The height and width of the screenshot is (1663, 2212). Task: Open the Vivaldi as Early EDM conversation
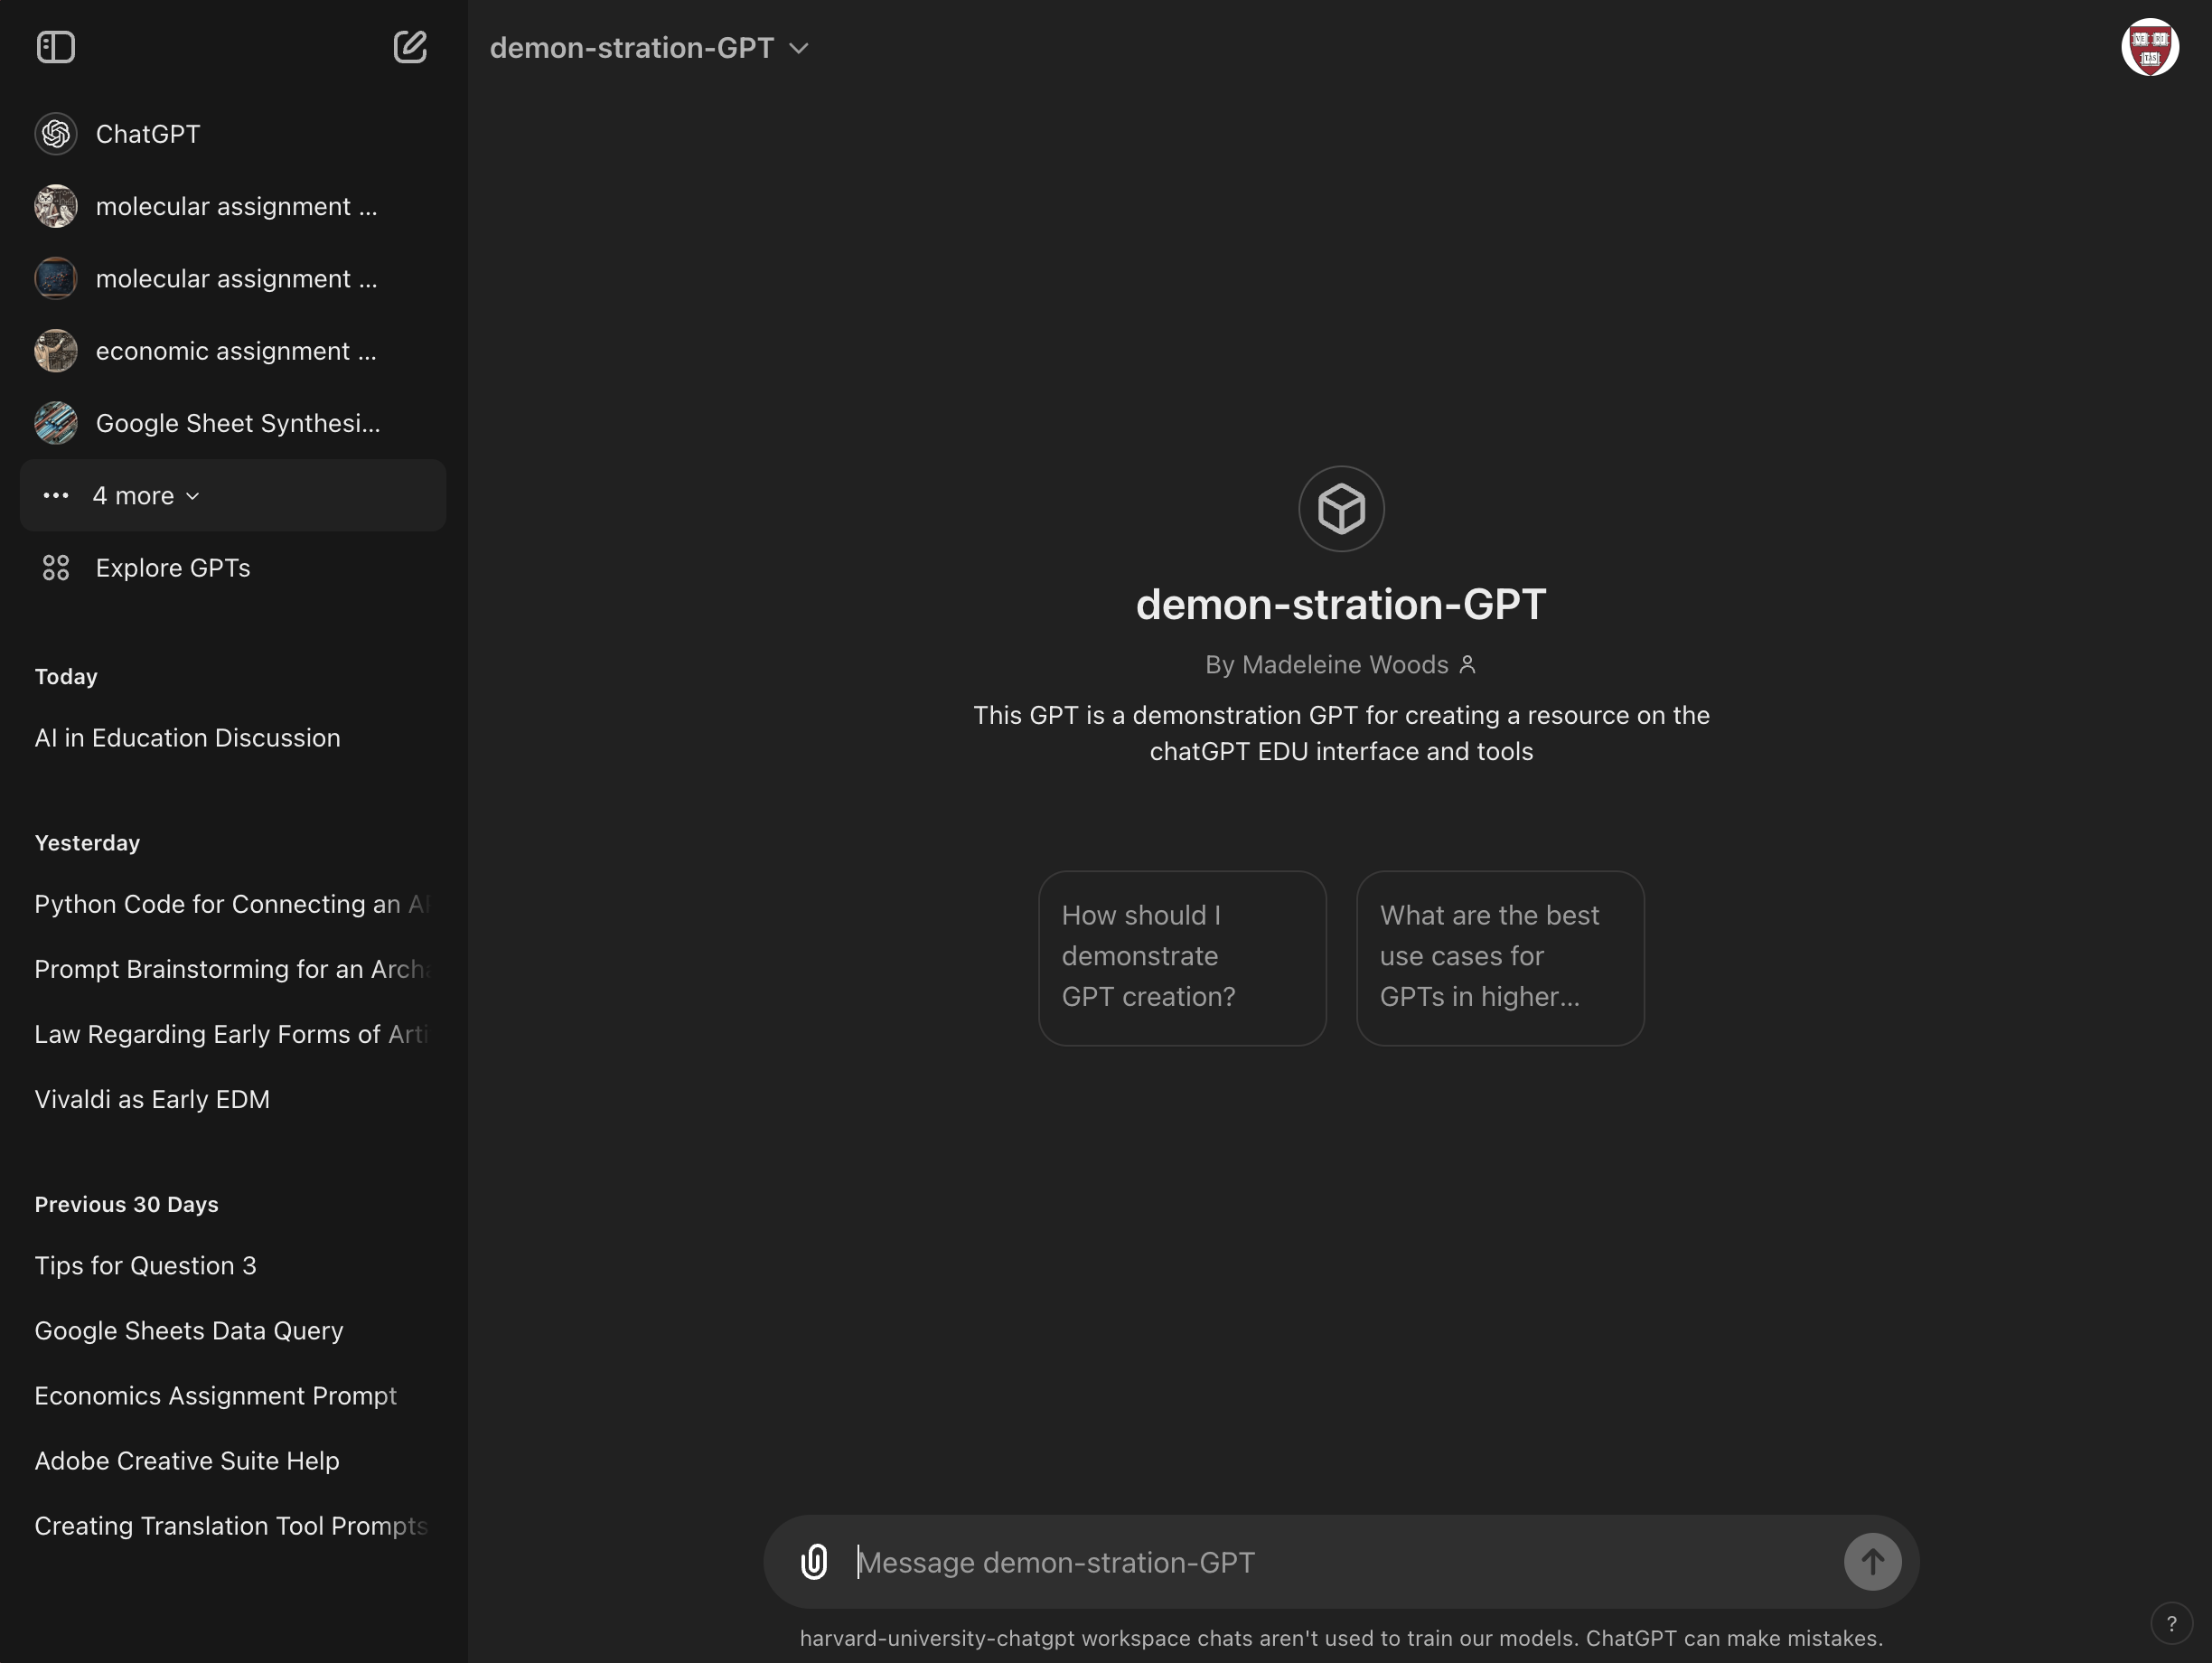coord(152,1098)
